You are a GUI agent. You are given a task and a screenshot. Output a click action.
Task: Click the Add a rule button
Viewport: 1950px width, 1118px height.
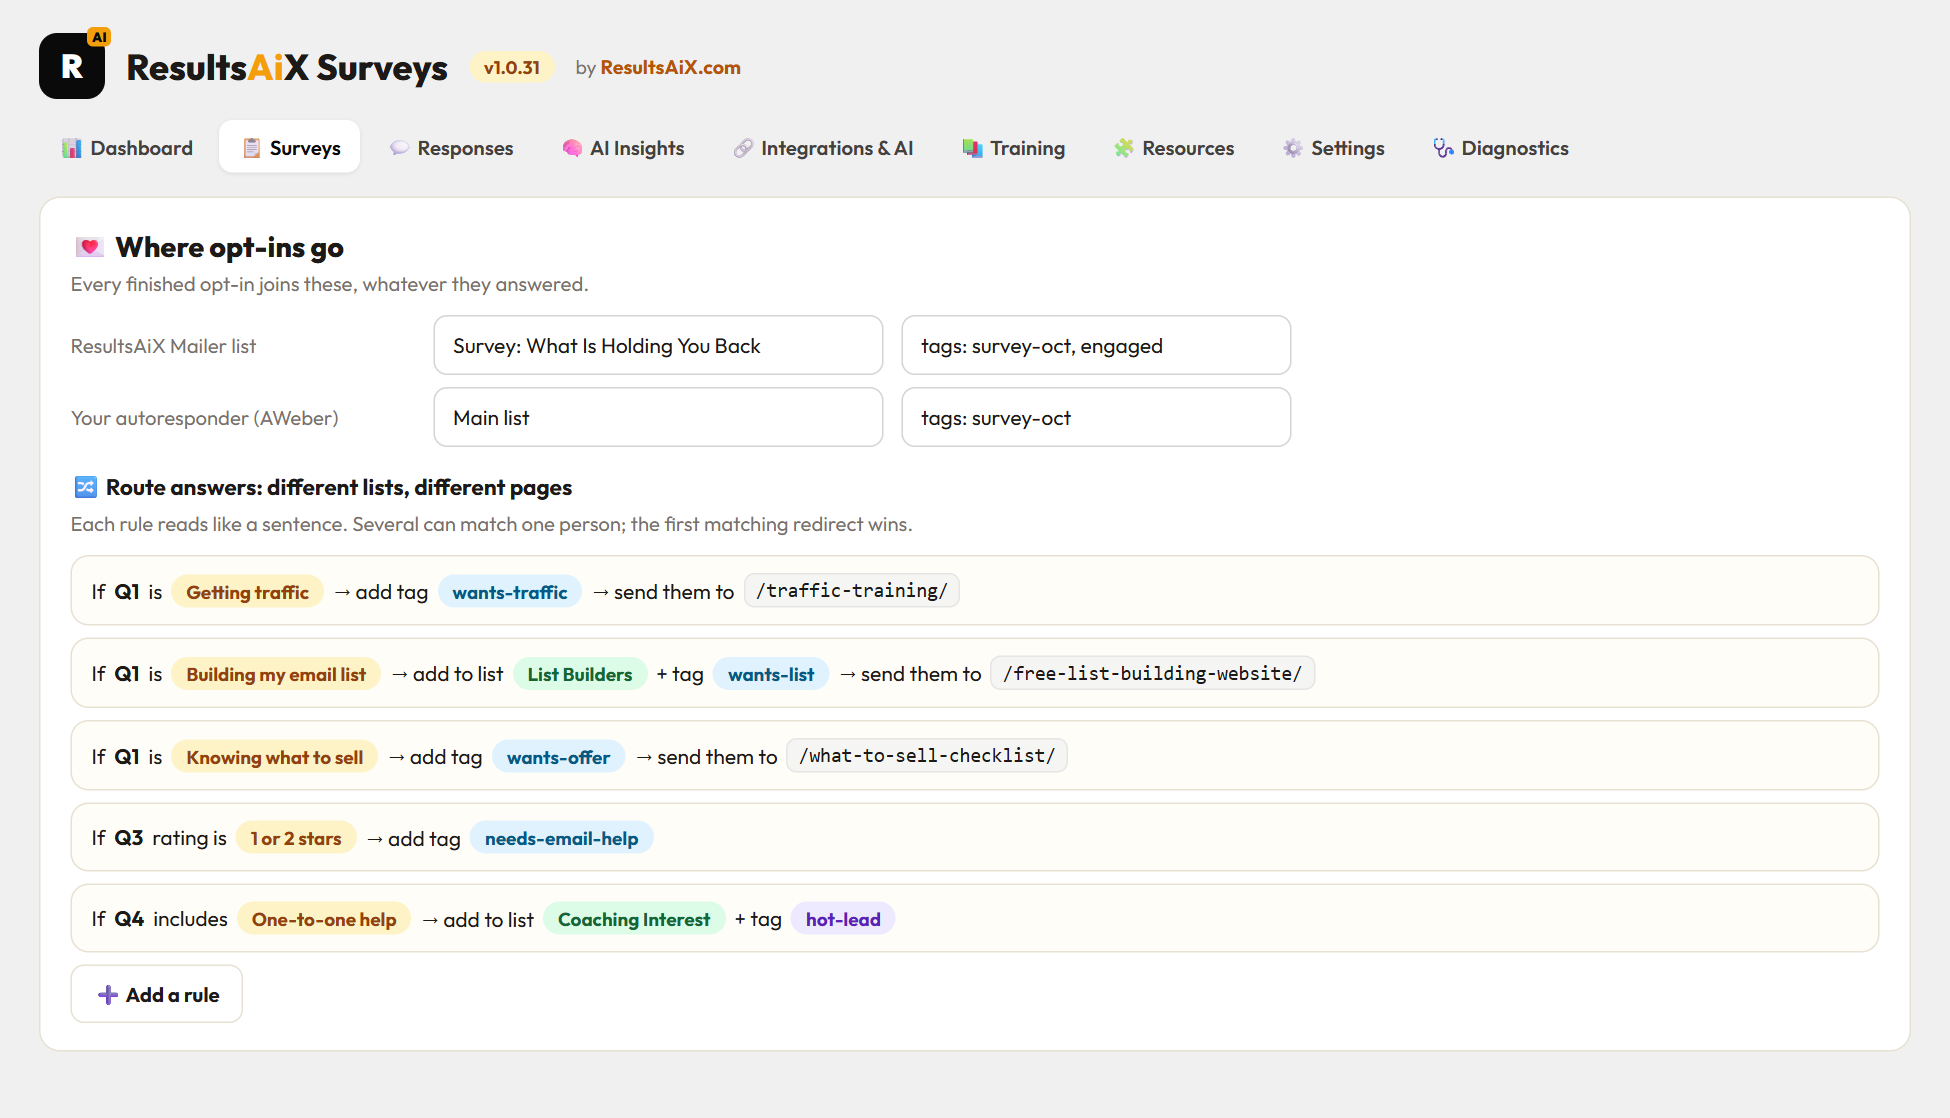[x=157, y=994]
